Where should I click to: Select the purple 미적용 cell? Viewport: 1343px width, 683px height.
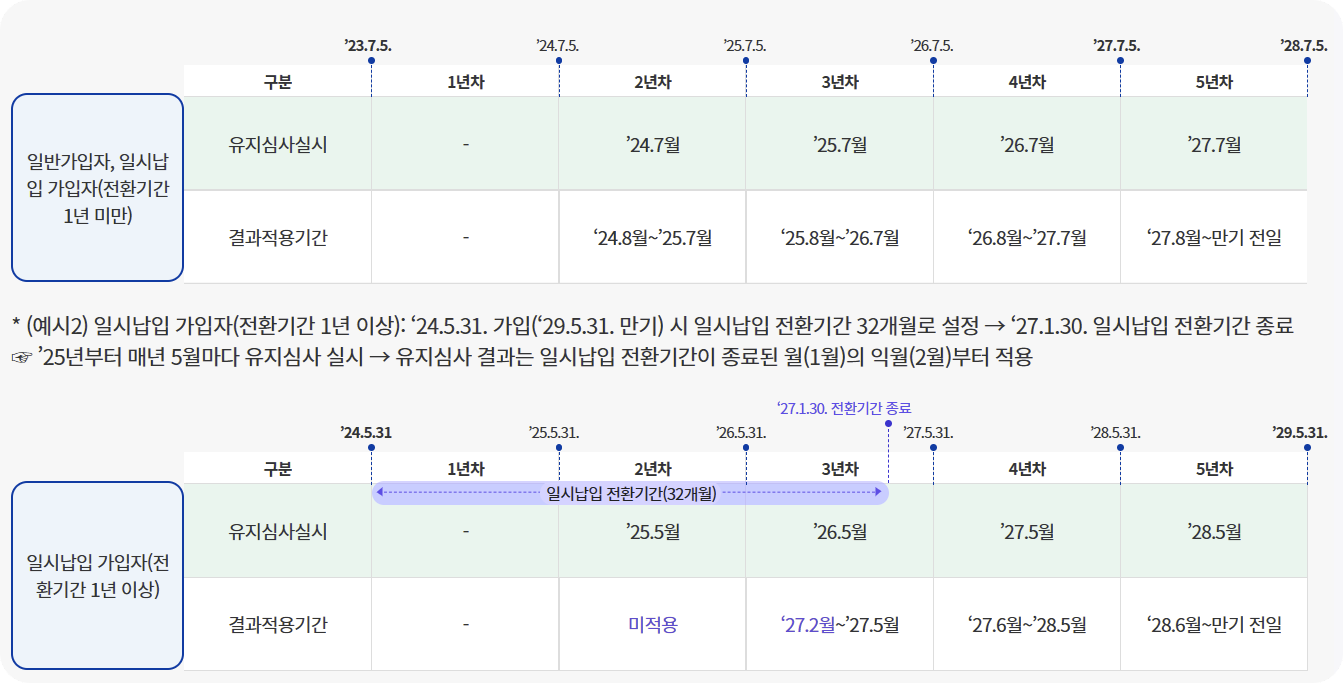652,625
